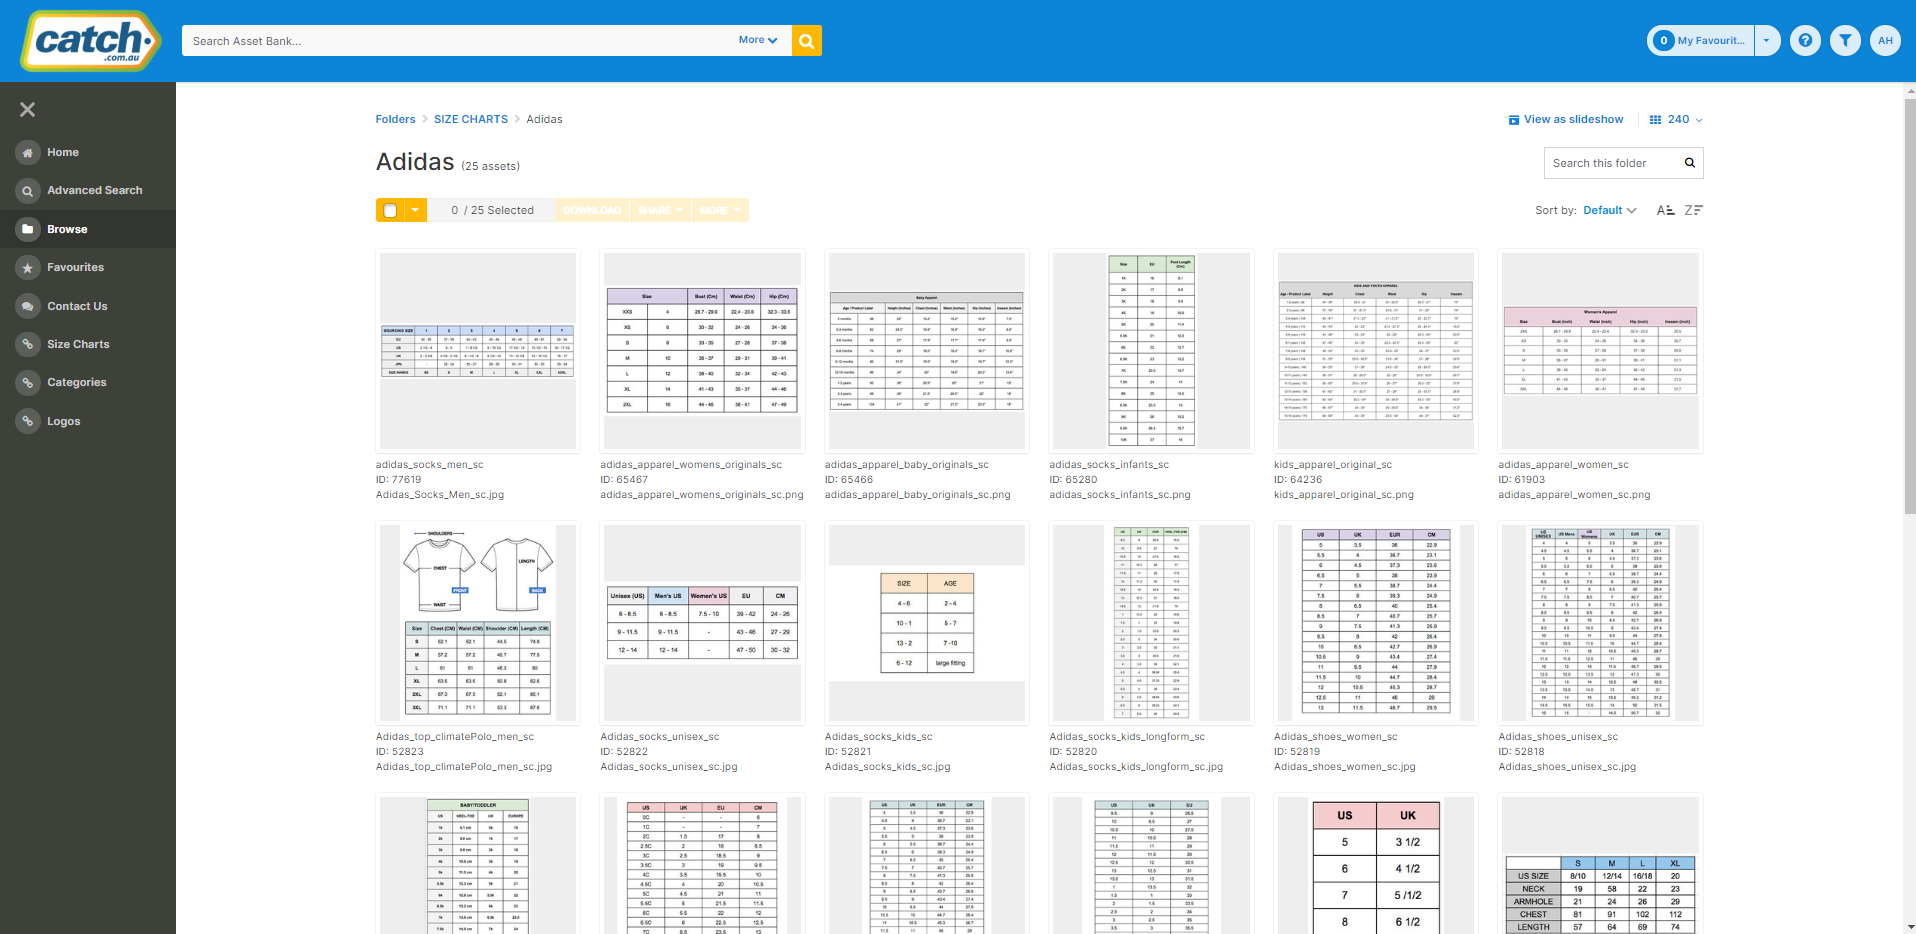Image resolution: width=1916 pixels, height=934 pixels.
Task: Open adidas_socks_men_sc asset link
Action: click(x=430, y=465)
